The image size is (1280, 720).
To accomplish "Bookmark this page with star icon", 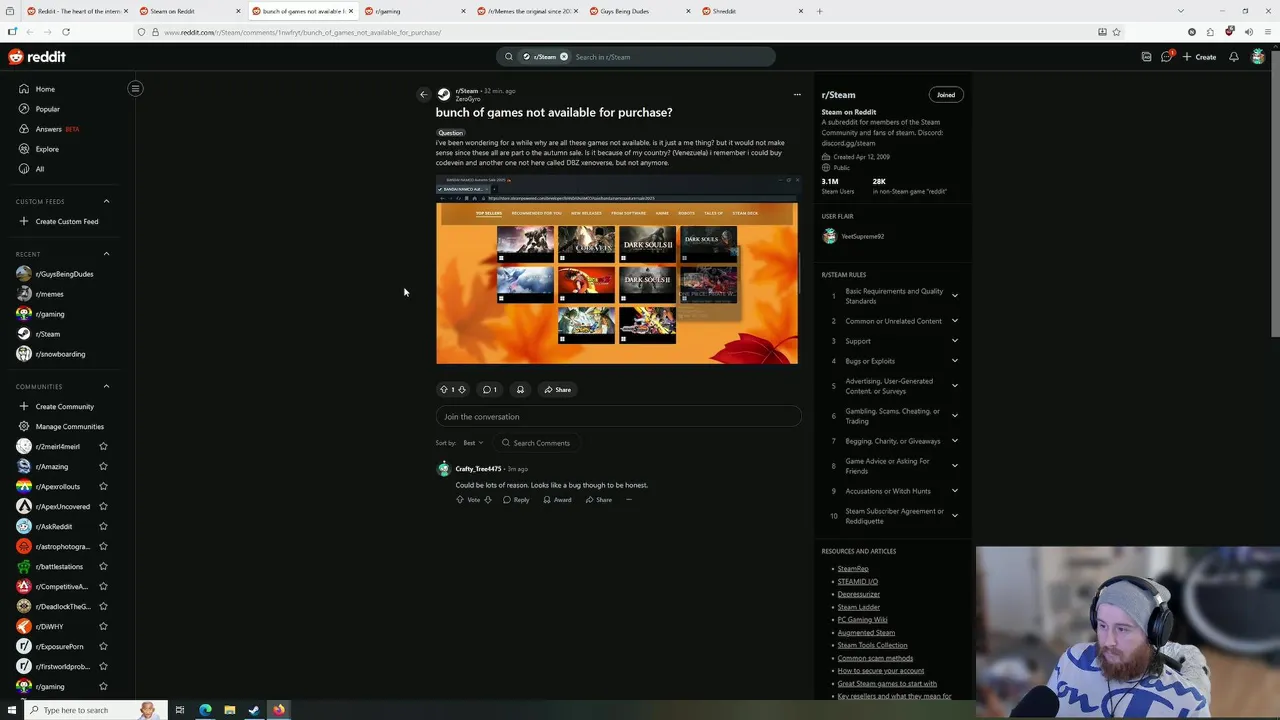I will click(x=1116, y=32).
